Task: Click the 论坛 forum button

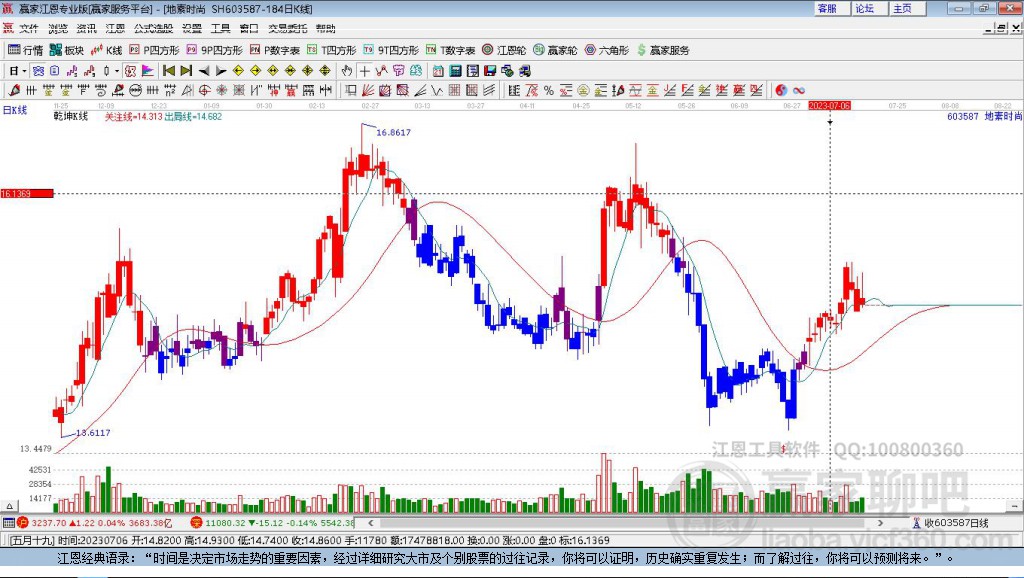Action: click(864, 8)
